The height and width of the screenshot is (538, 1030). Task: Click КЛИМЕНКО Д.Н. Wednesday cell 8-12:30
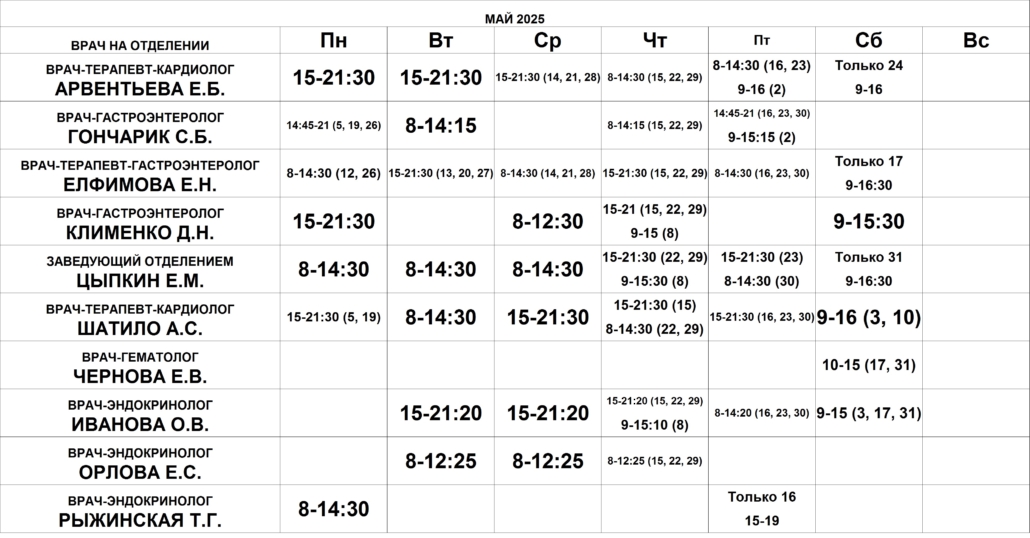click(548, 221)
